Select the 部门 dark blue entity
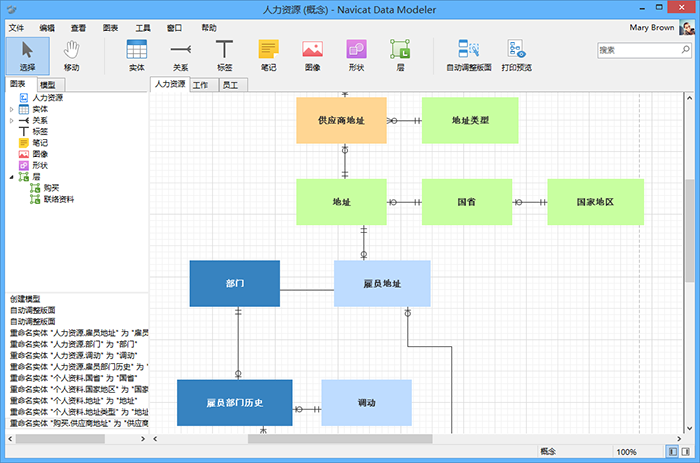The height and width of the screenshot is (463, 700). [235, 284]
